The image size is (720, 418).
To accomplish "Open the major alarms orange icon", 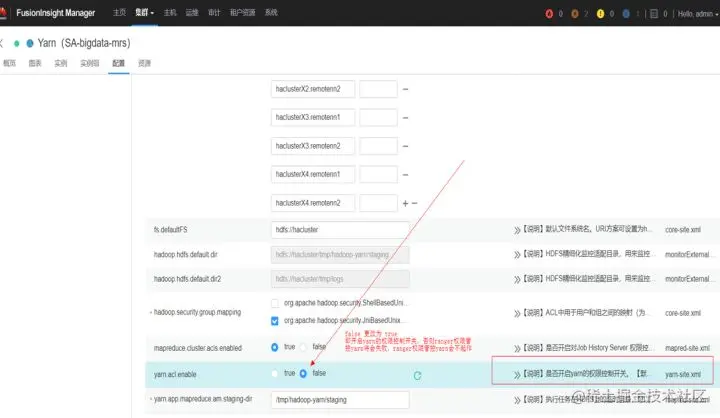I will point(574,14).
